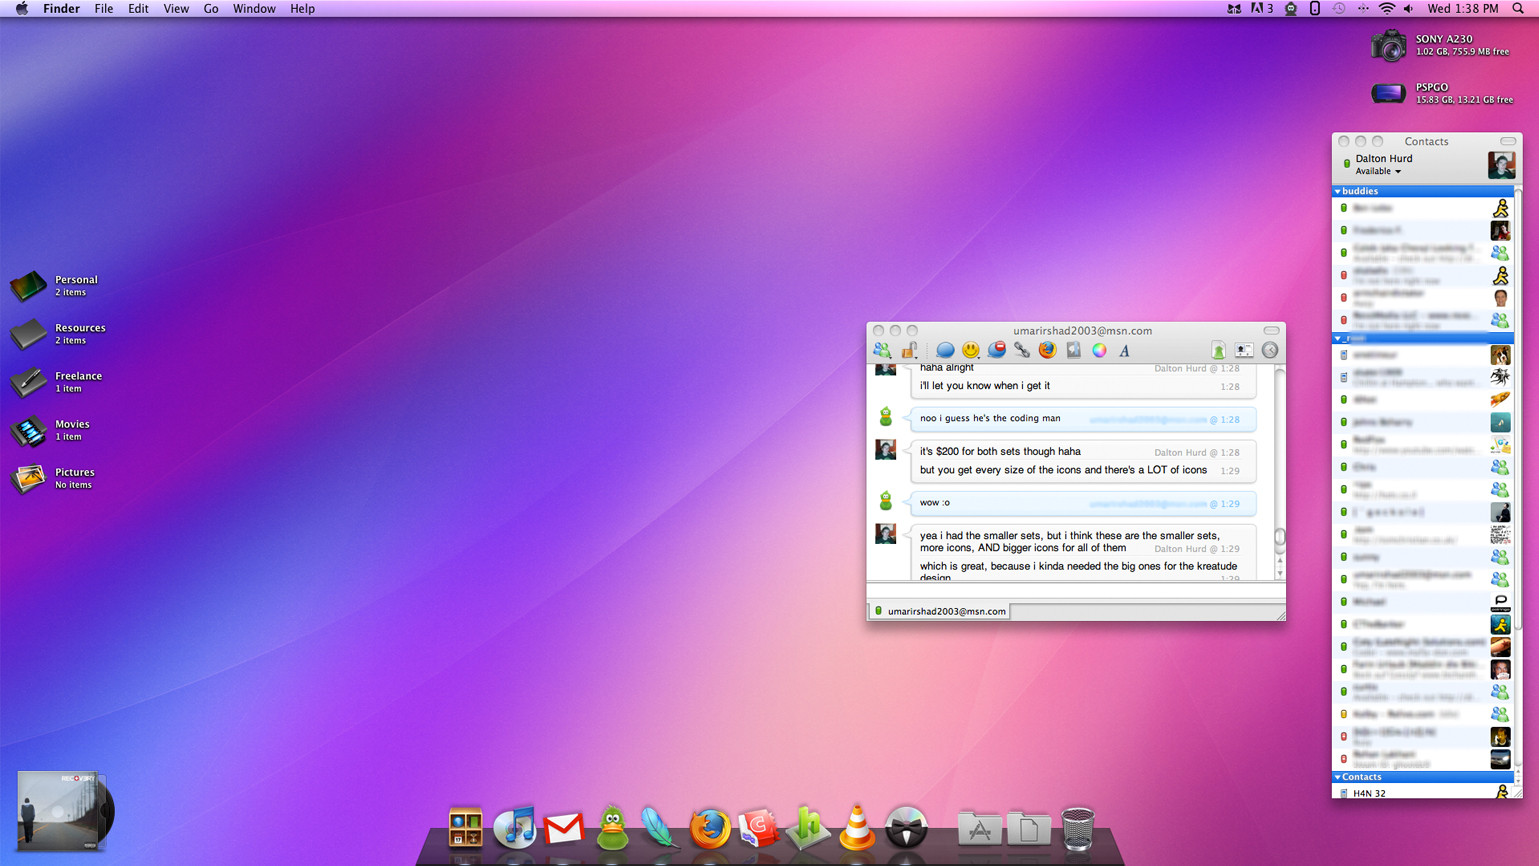1539x866 pixels.
Task: Open the SONY A230 camera volume
Action: (x=1388, y=45)
